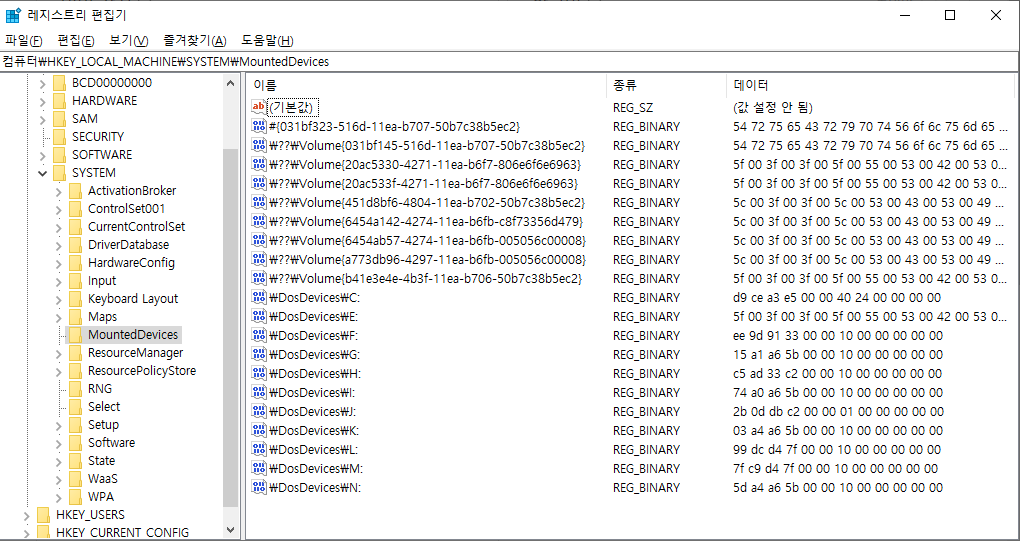Click binary icon of \DosDevices\M: value
This screenshot has height=541, width=1020.
click(x=259, y=469)
